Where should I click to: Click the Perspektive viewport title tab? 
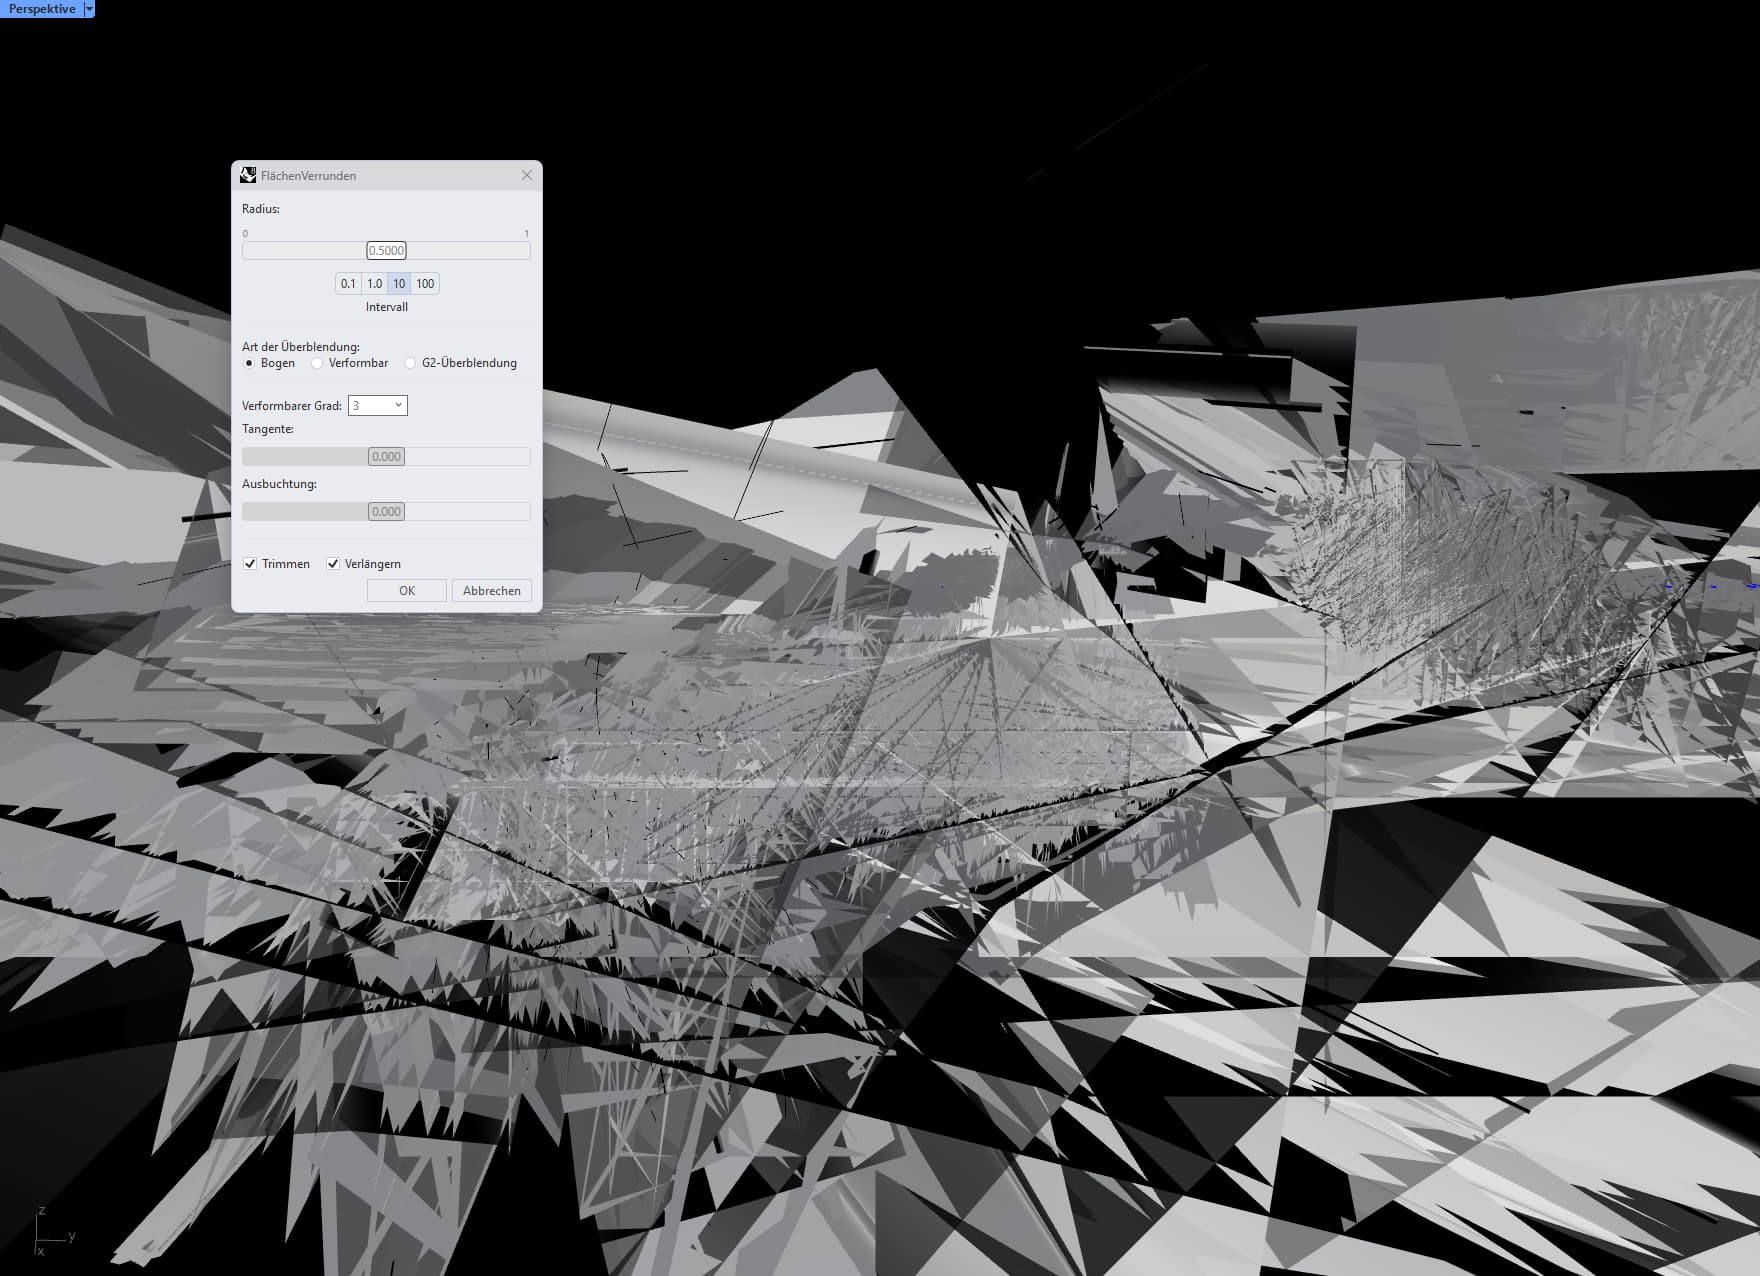tap(42, 9)
